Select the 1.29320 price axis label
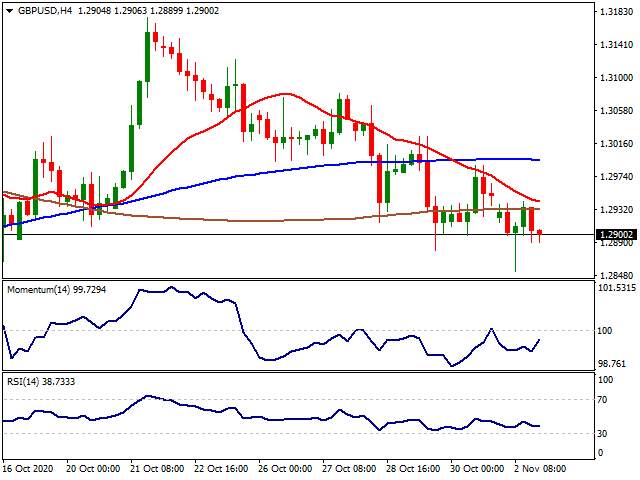This screenshot has width=640, height=480. 616,210
